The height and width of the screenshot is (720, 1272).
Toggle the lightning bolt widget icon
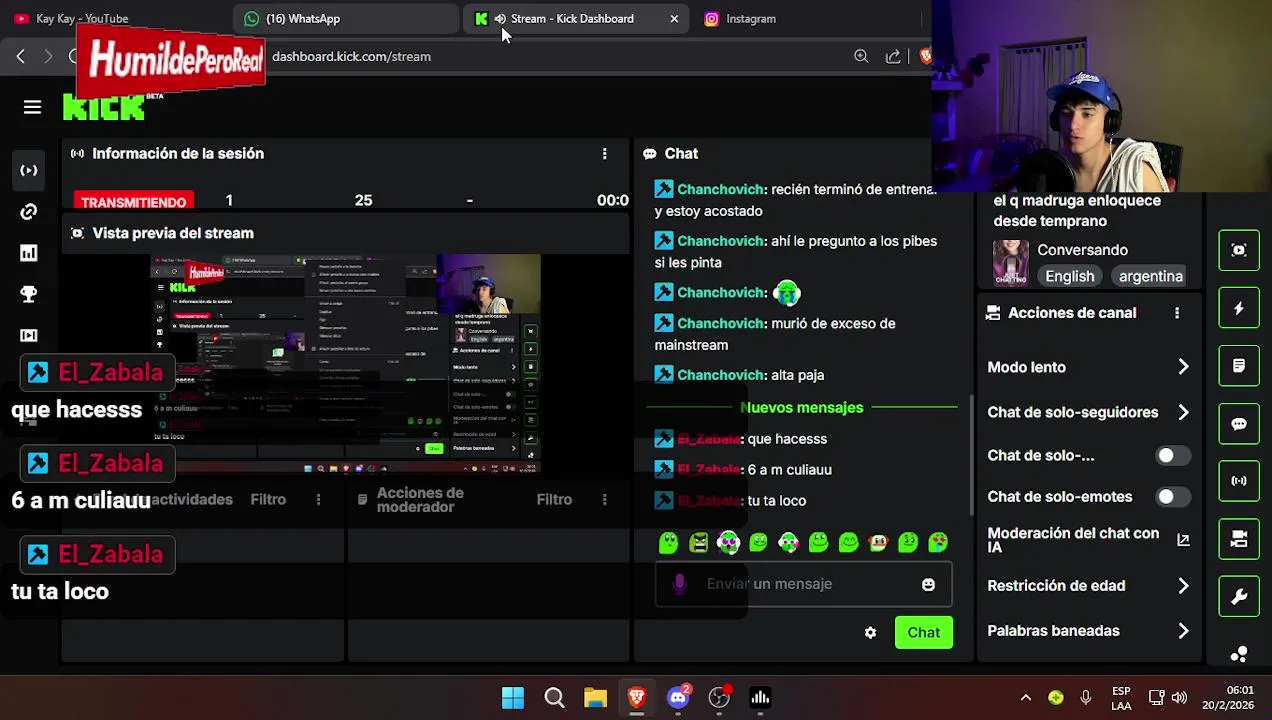click(x=1239, y=308)
